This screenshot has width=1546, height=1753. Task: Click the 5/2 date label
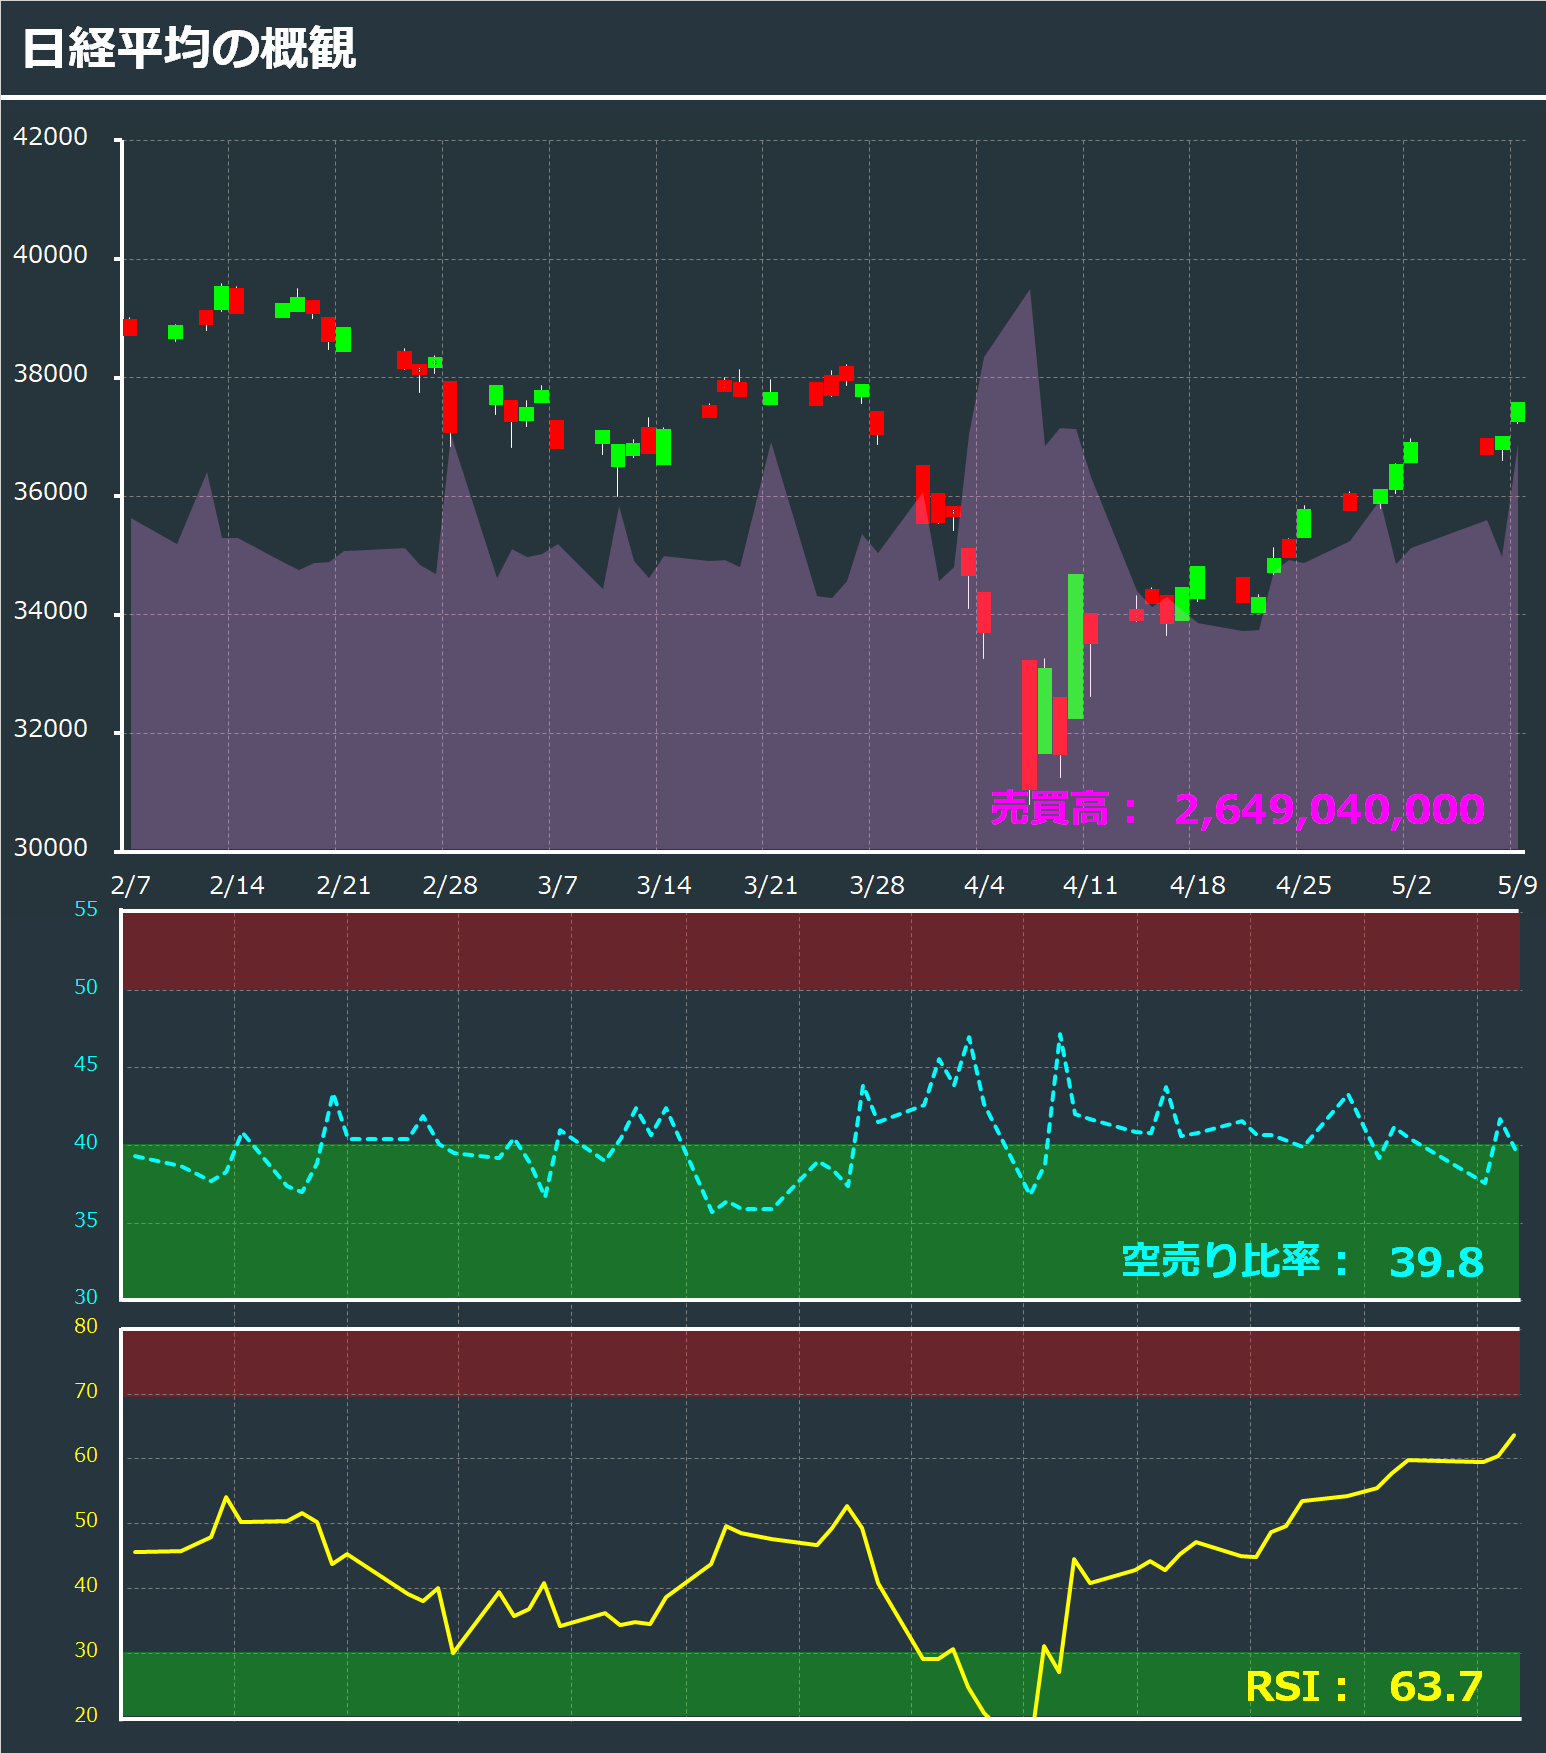1411,885
